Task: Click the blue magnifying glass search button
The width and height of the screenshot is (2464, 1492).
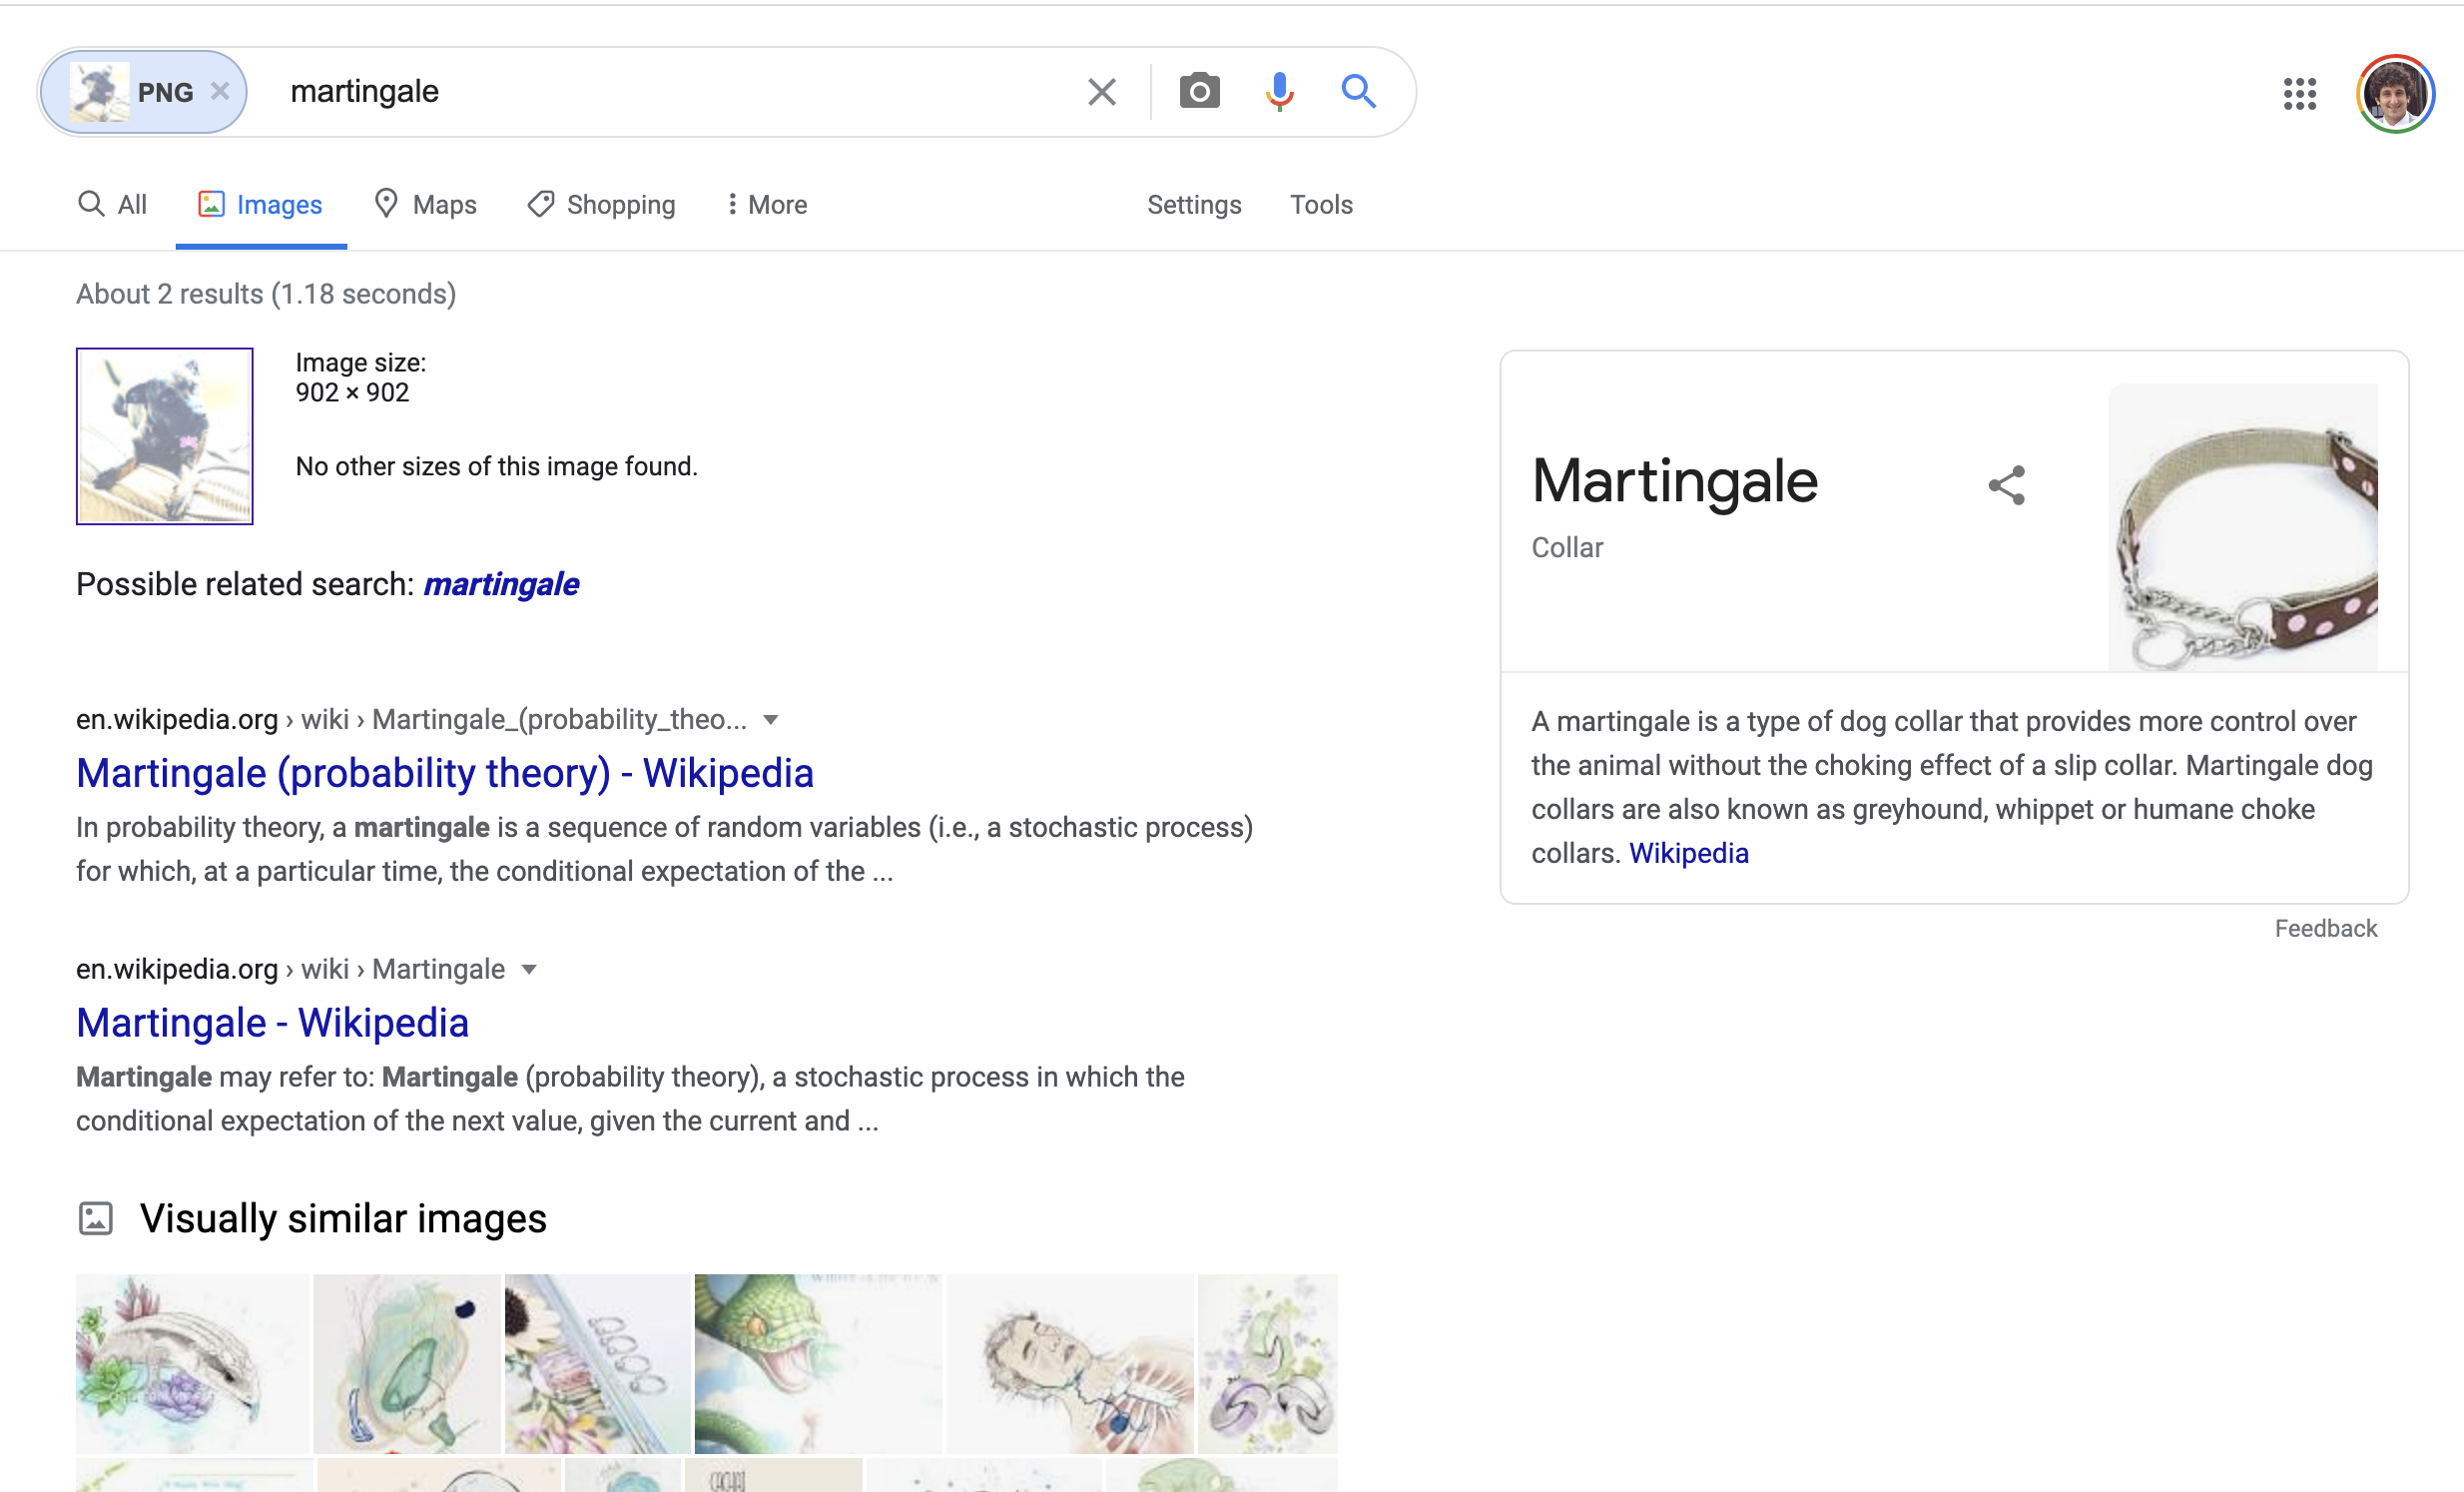Action: pos(1358,91)
